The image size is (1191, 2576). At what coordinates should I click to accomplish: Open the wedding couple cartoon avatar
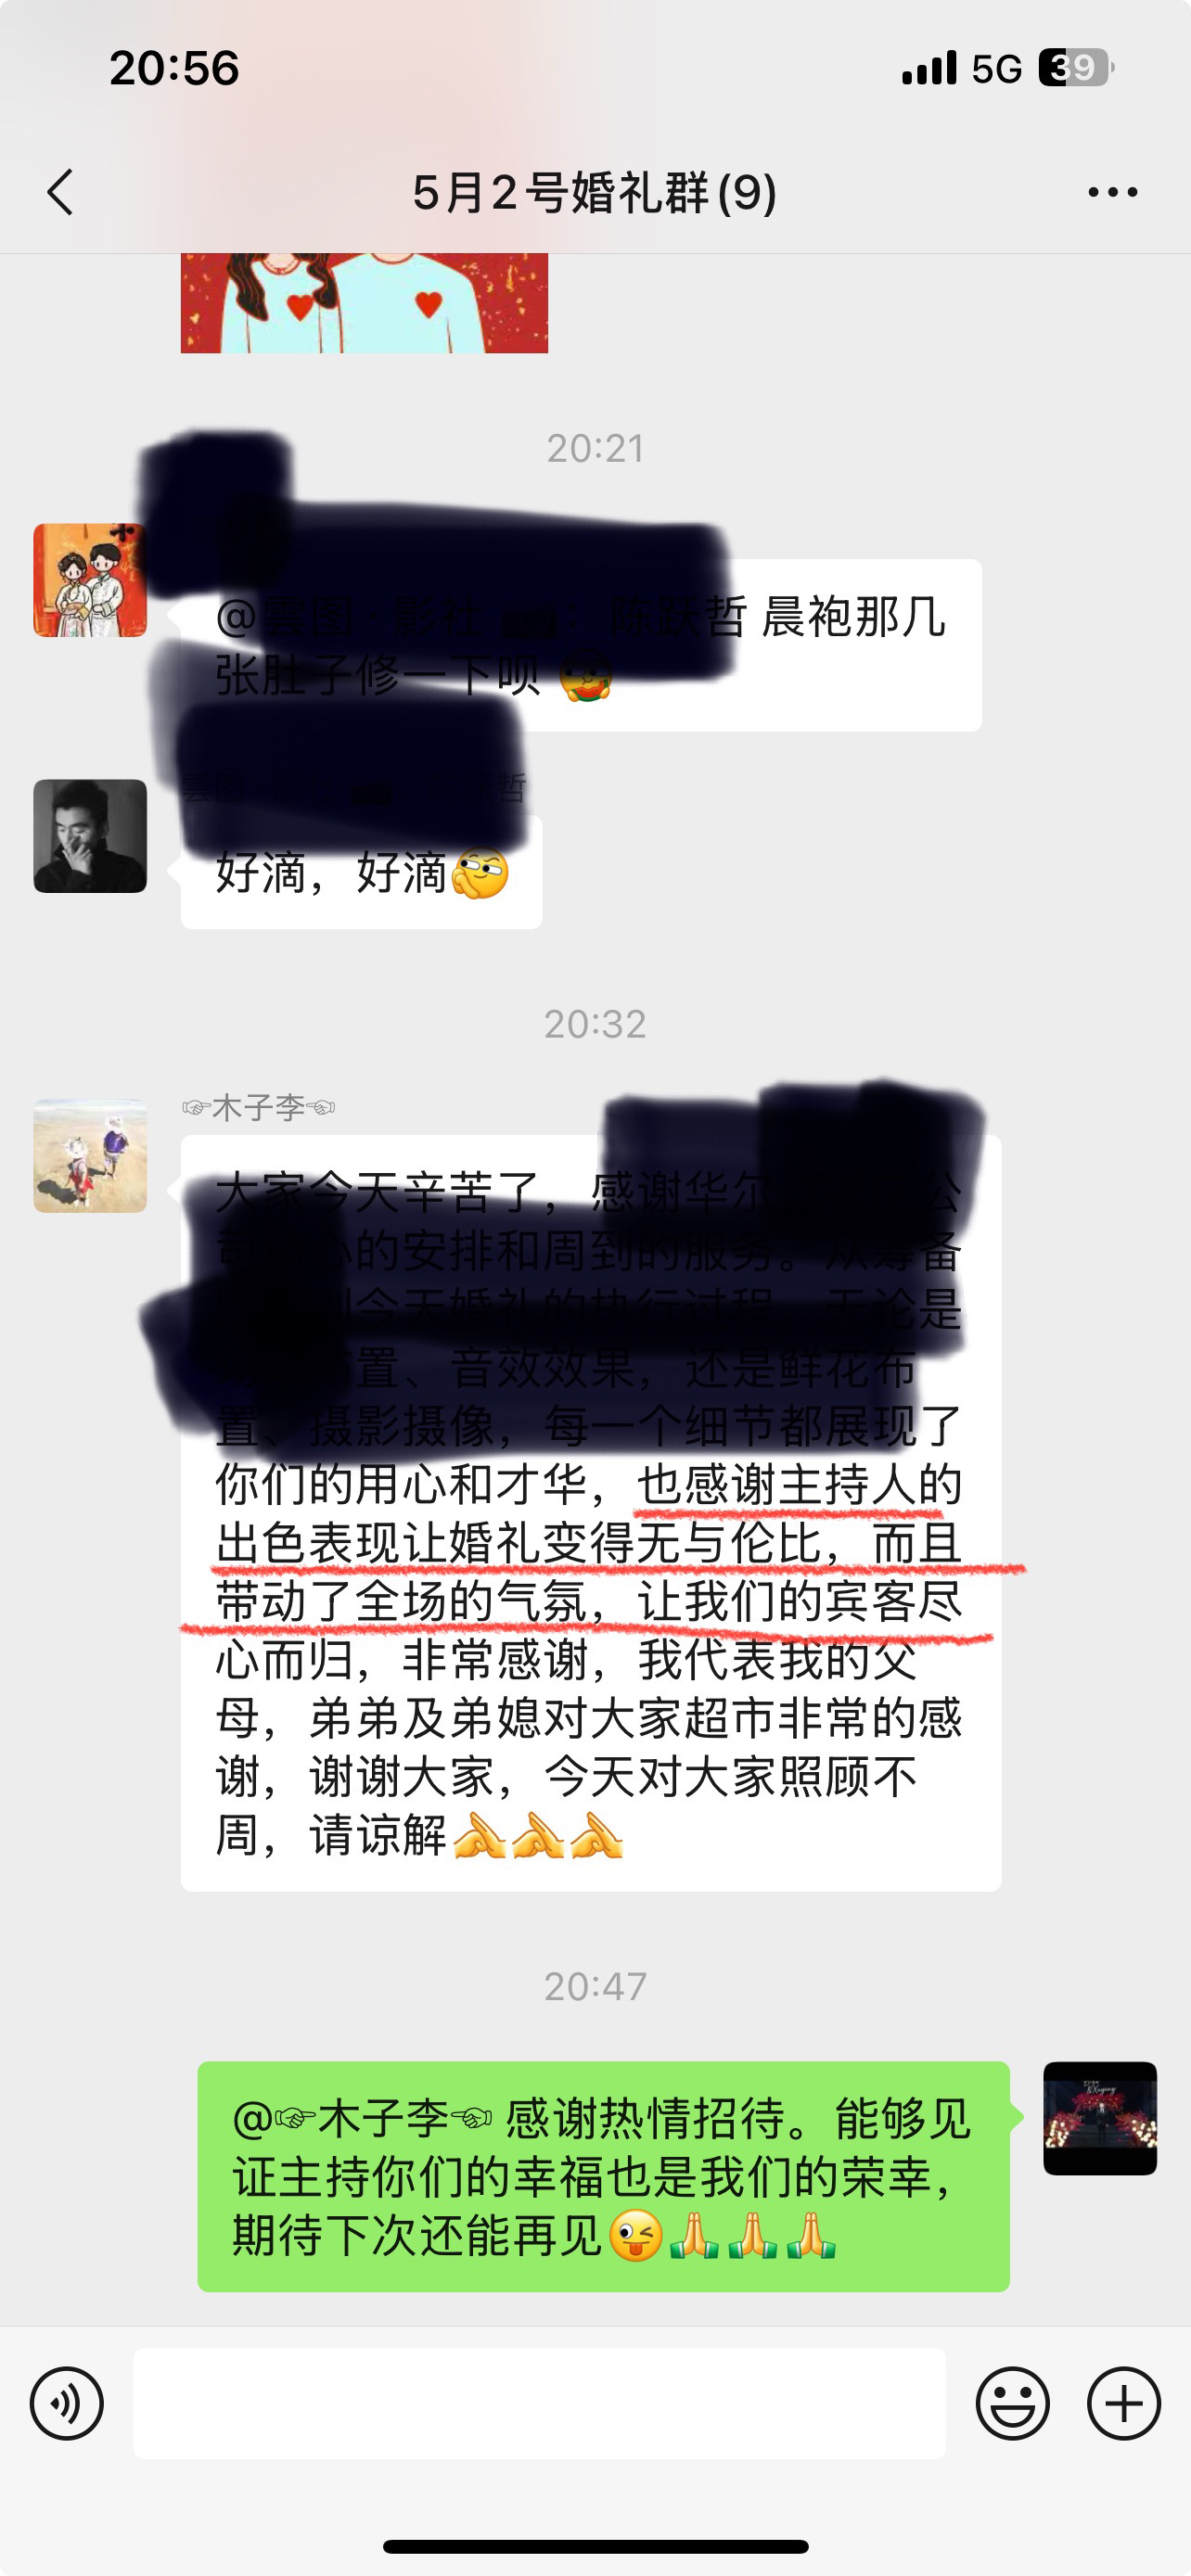pos(90,580)
